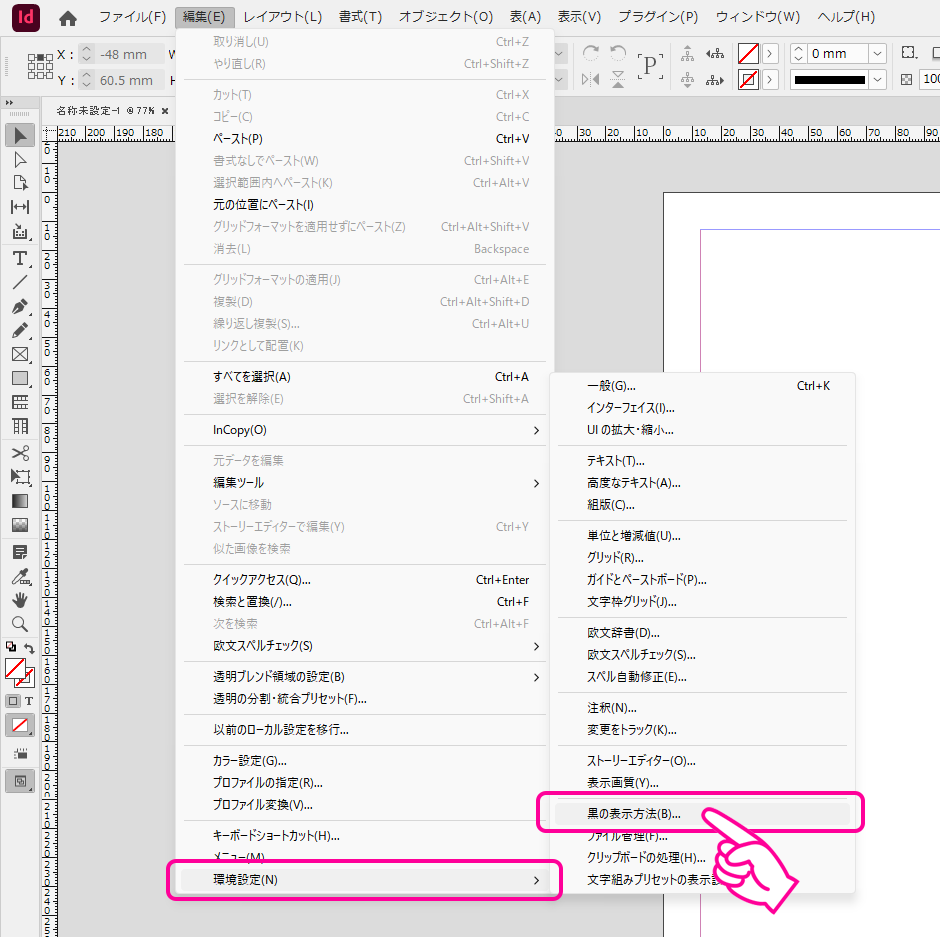
Task: Swap fill and stroke arrow icon
Action: tap(29, 648)
